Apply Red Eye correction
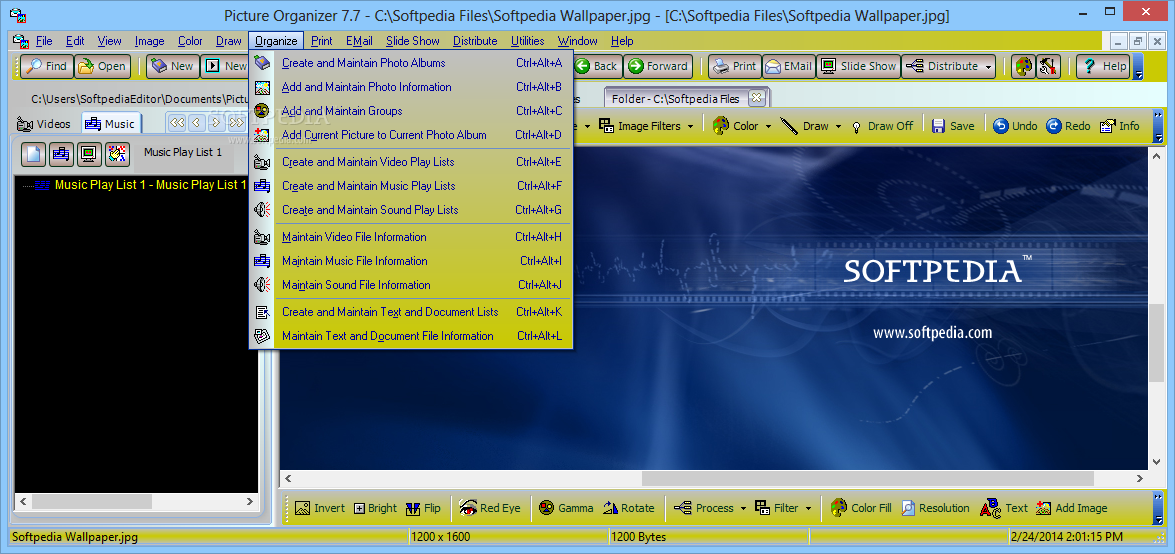 [490, 508]
